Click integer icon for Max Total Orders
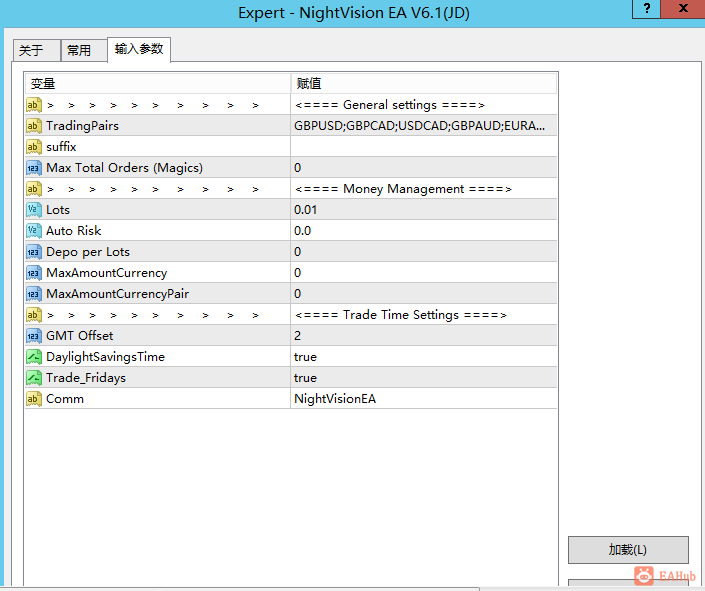Screen dimensions: 705x591 pos(34,168)
